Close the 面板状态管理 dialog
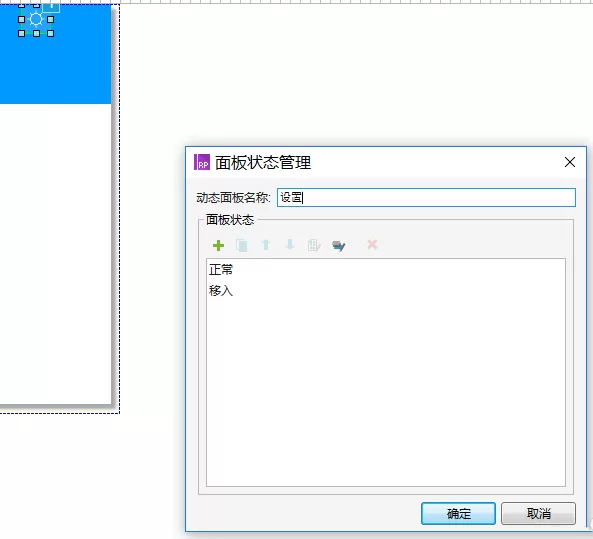This screenshot has height=539, width=593. point(570,162)
